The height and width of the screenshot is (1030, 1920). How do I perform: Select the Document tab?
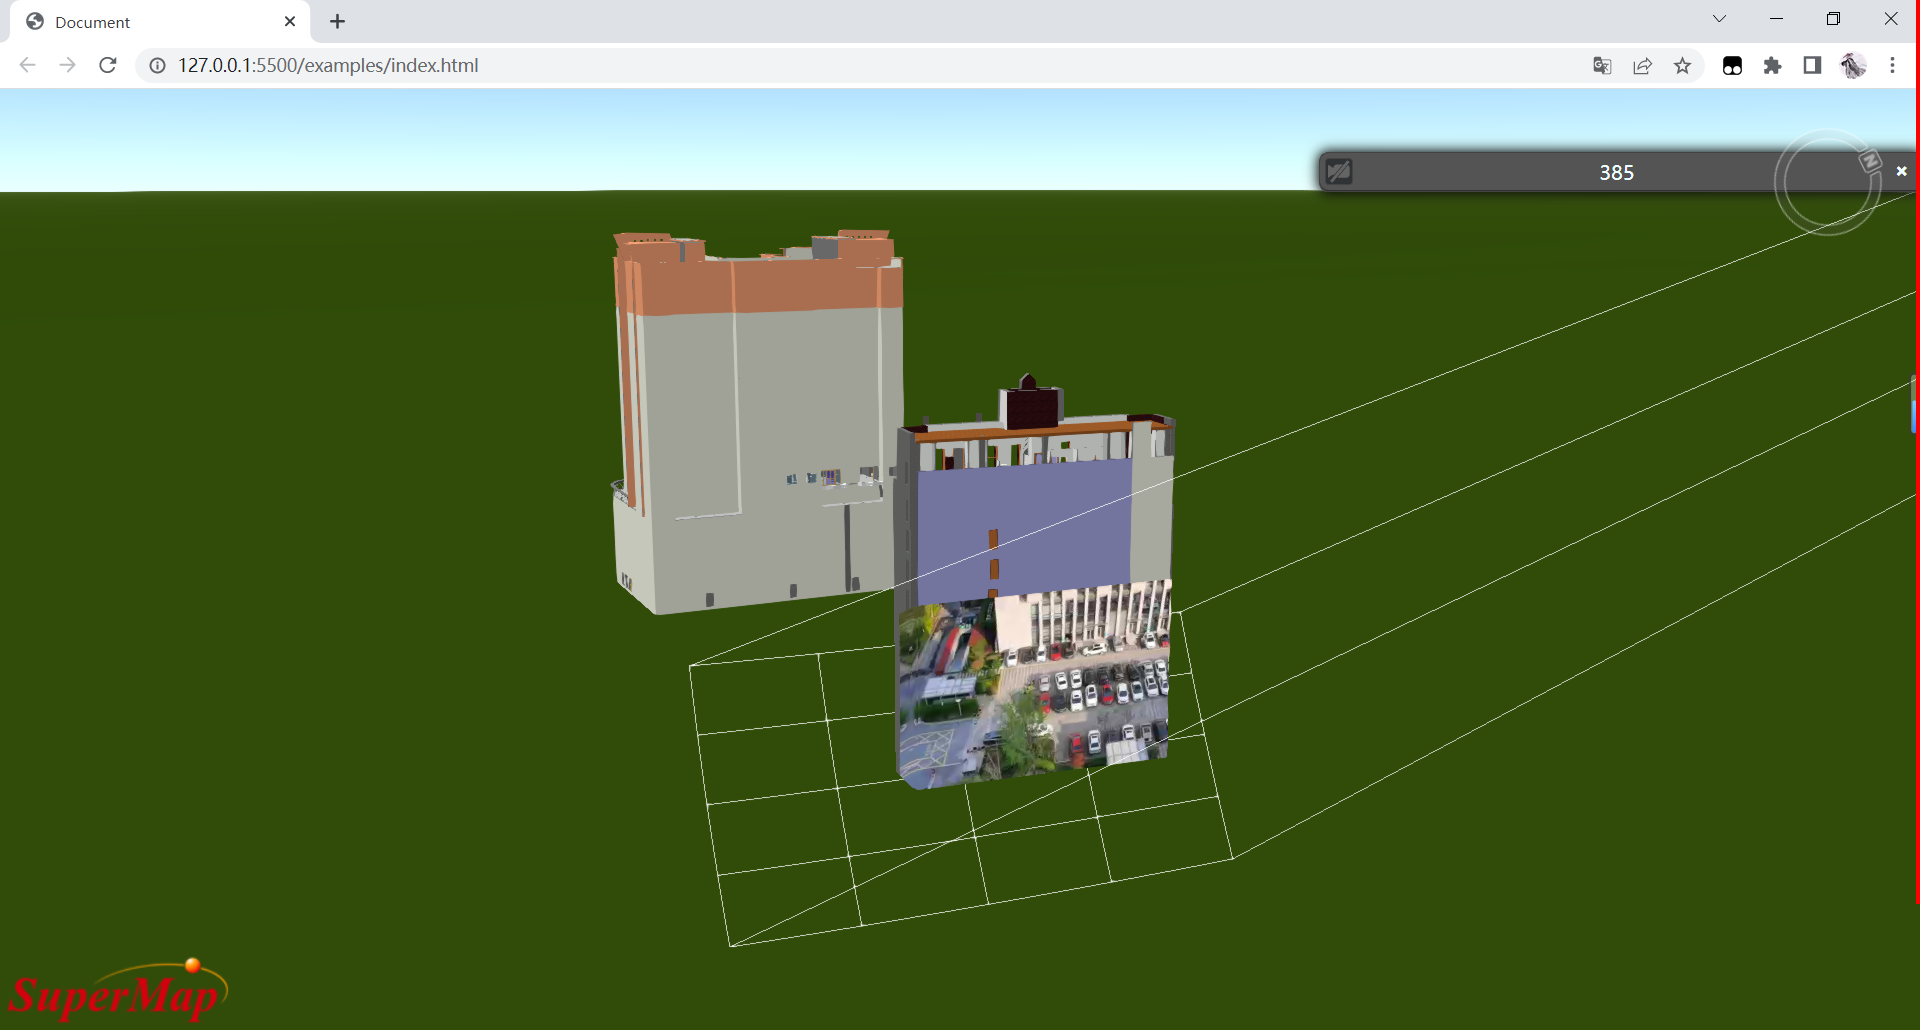[x=160, y=22]
